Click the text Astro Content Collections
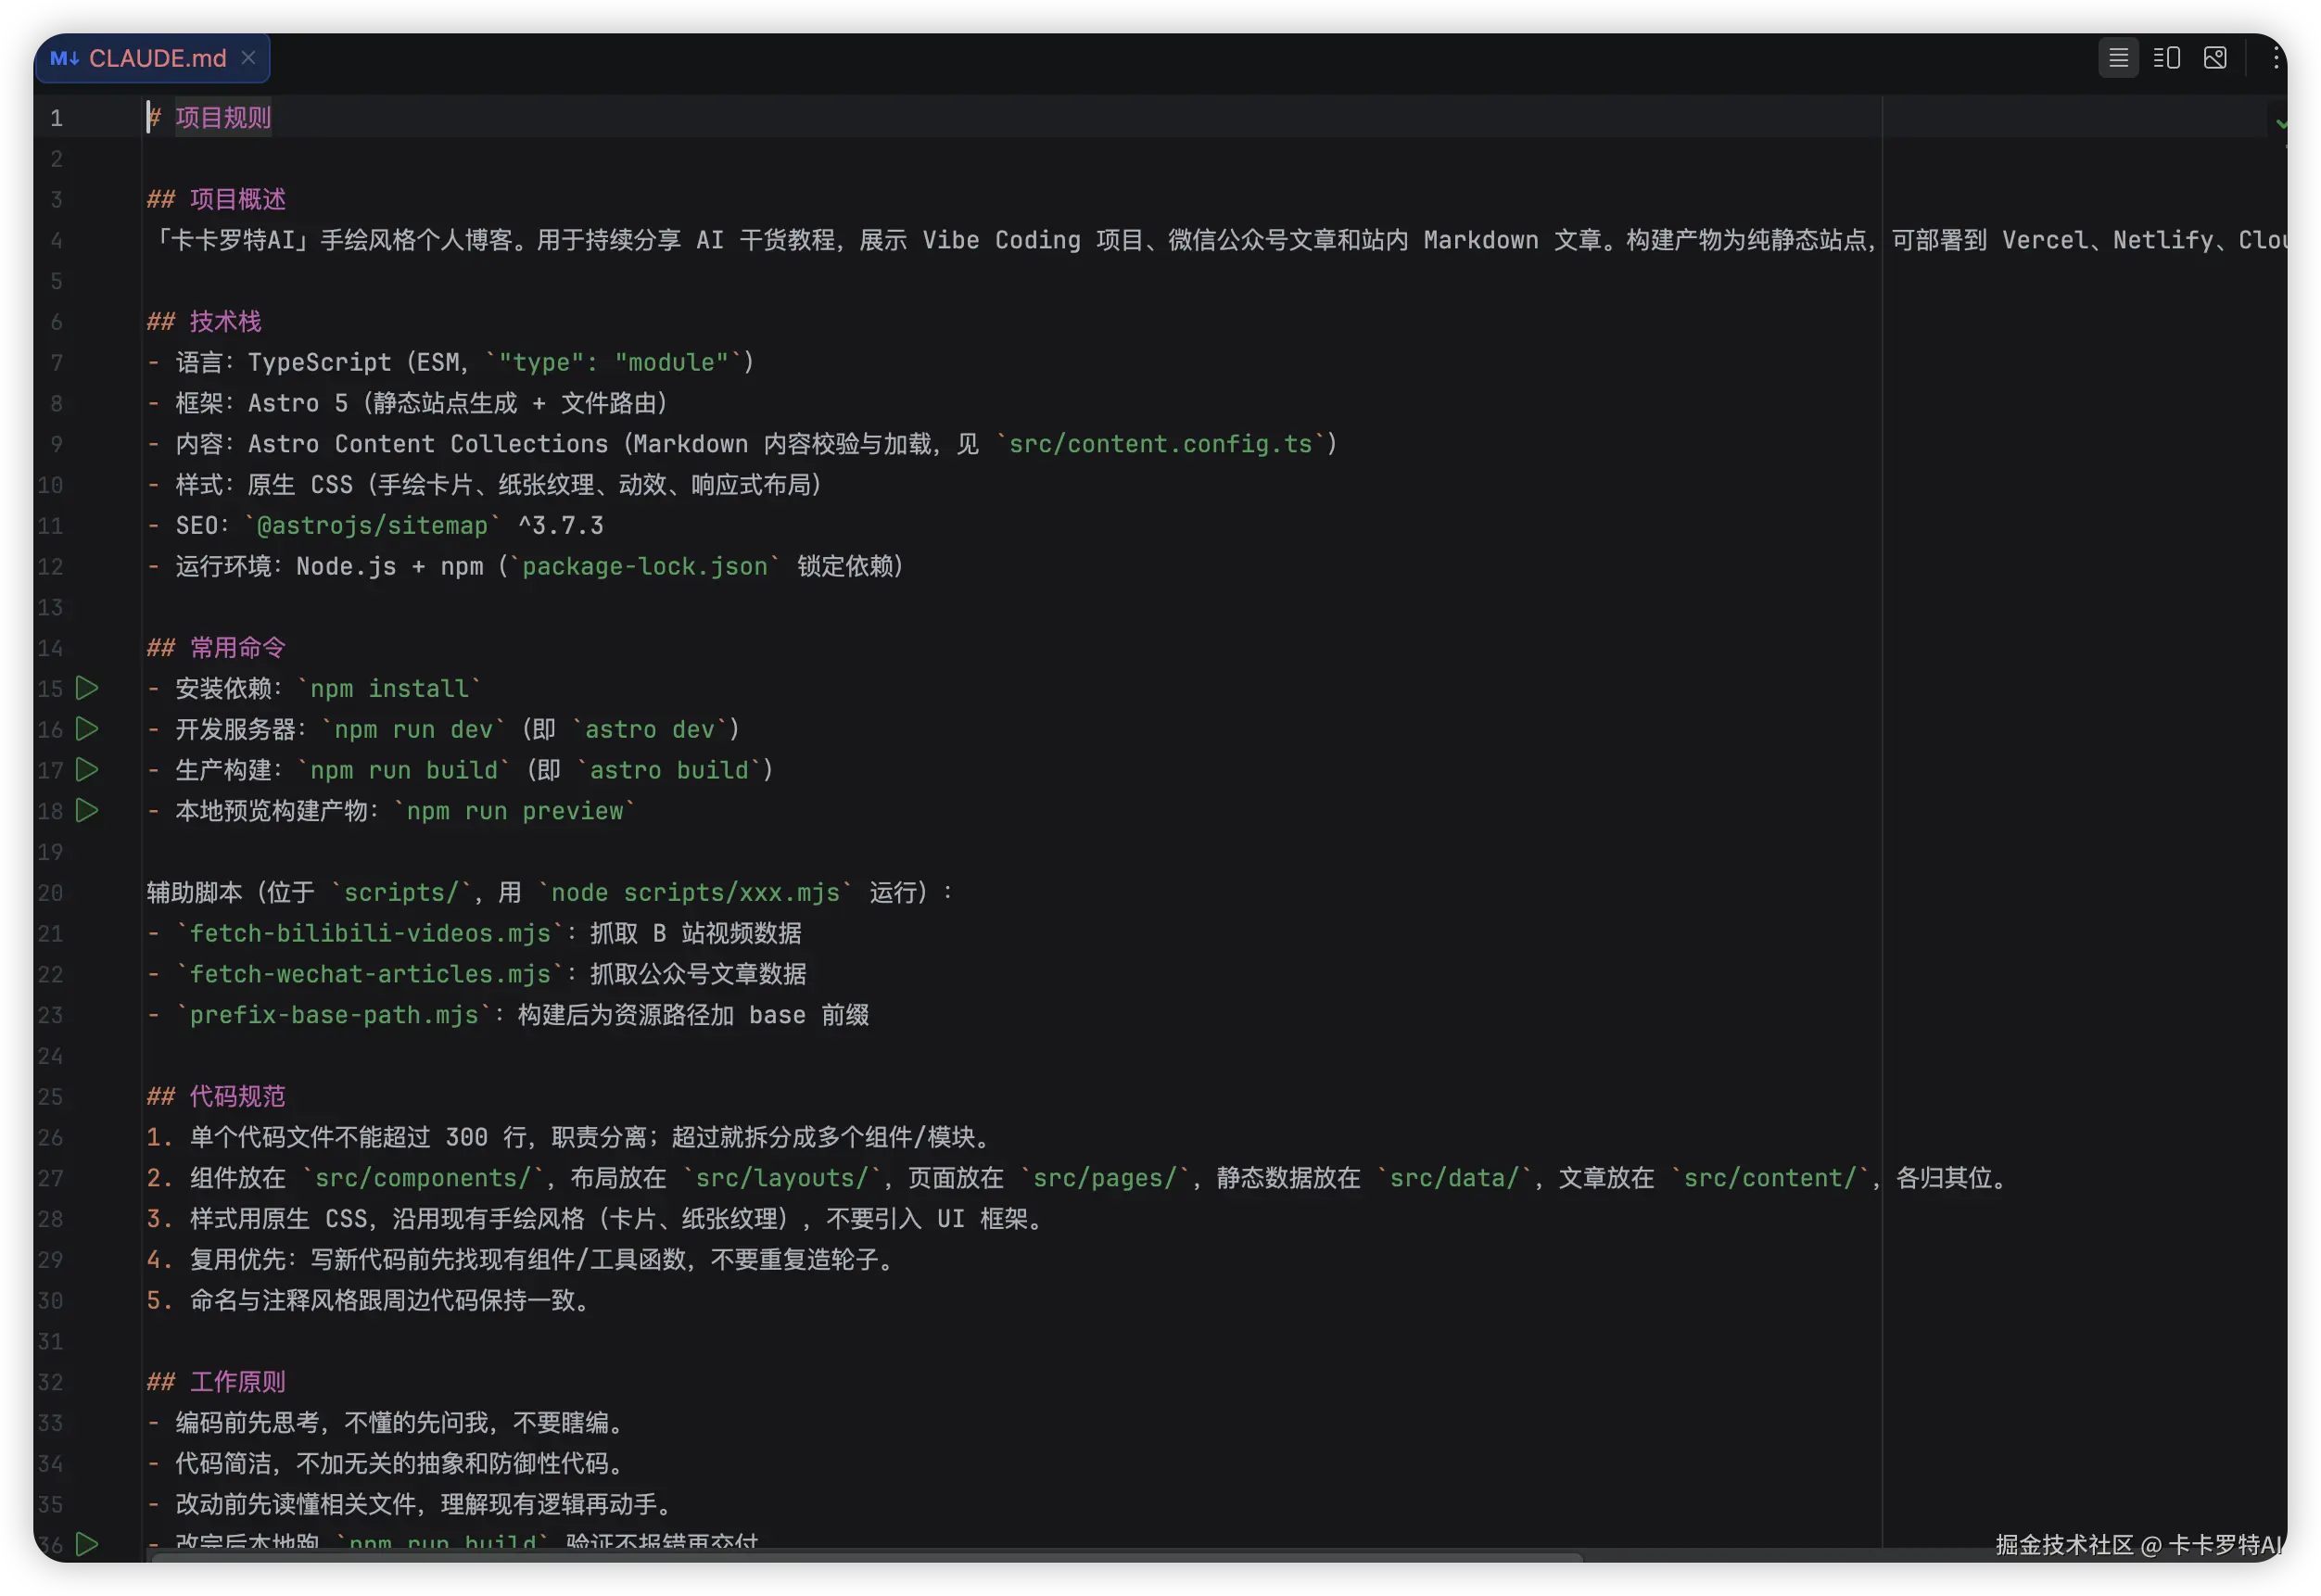This screenshot has height=1596, width=2321. pyautogui.click(x=427, y=444)
